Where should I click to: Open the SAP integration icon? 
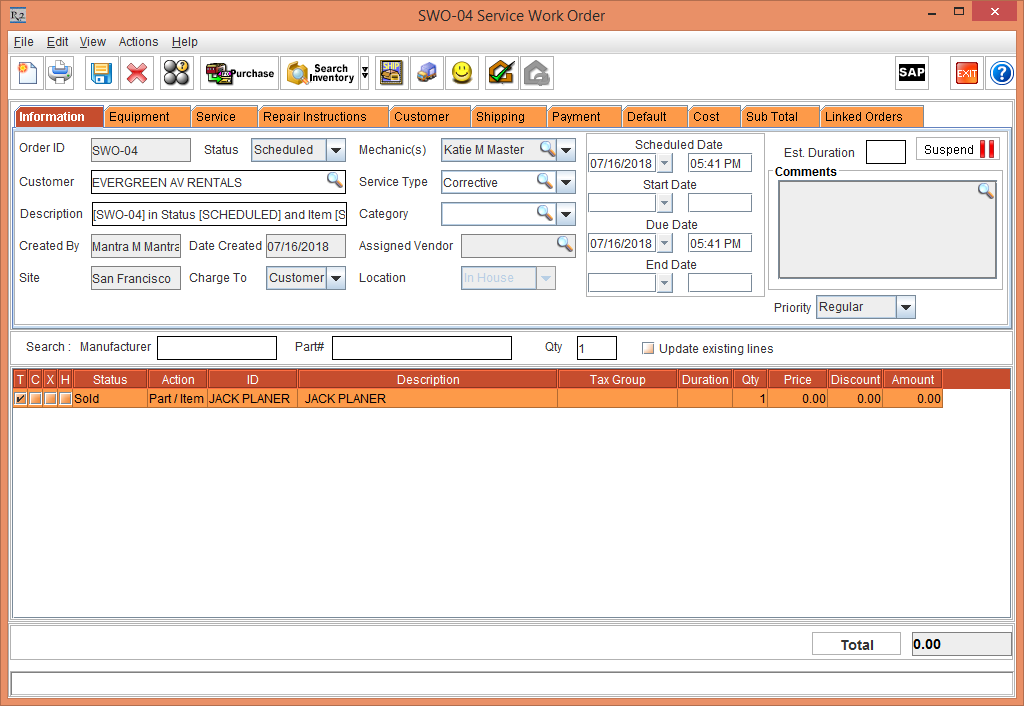pyautogui.click(x=911, y=72)
